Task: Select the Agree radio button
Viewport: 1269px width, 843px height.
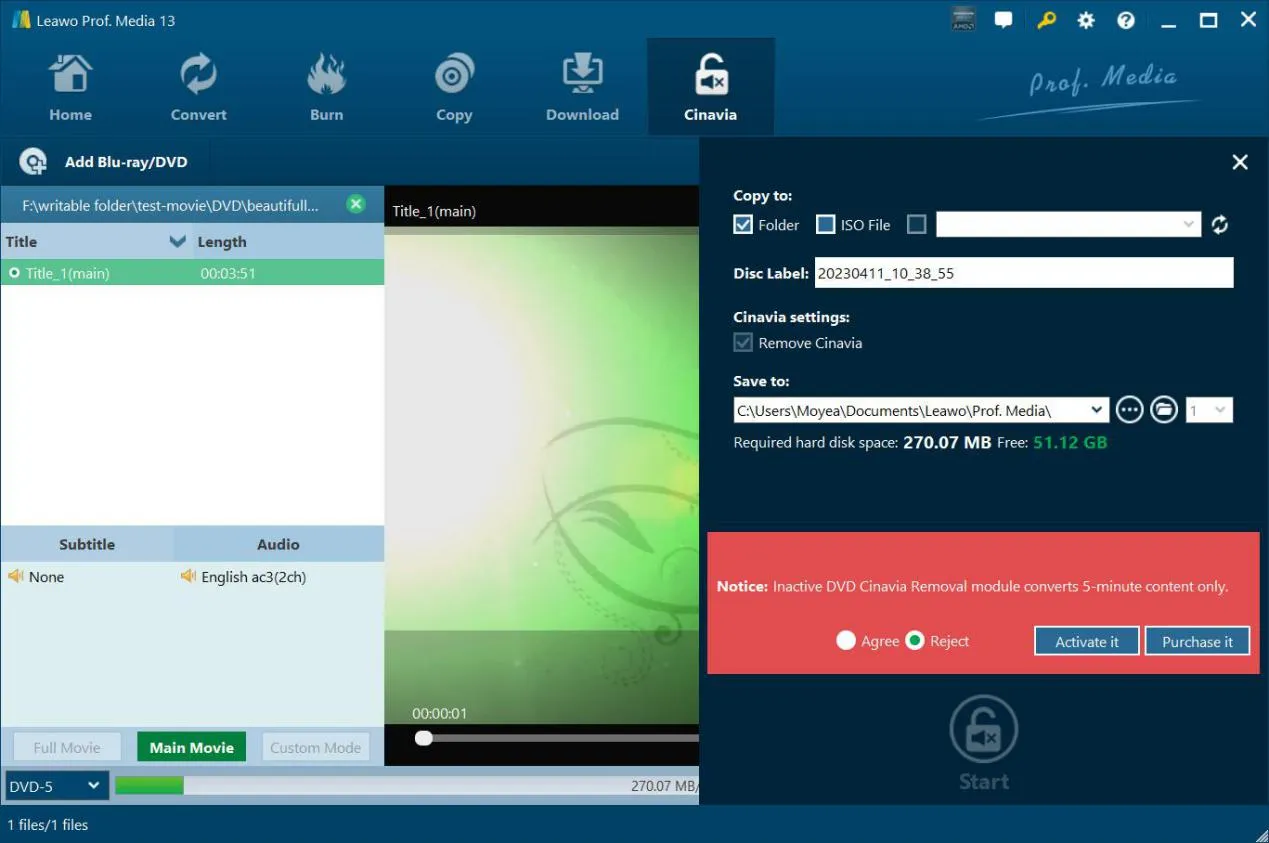Action: coord(846,641)
